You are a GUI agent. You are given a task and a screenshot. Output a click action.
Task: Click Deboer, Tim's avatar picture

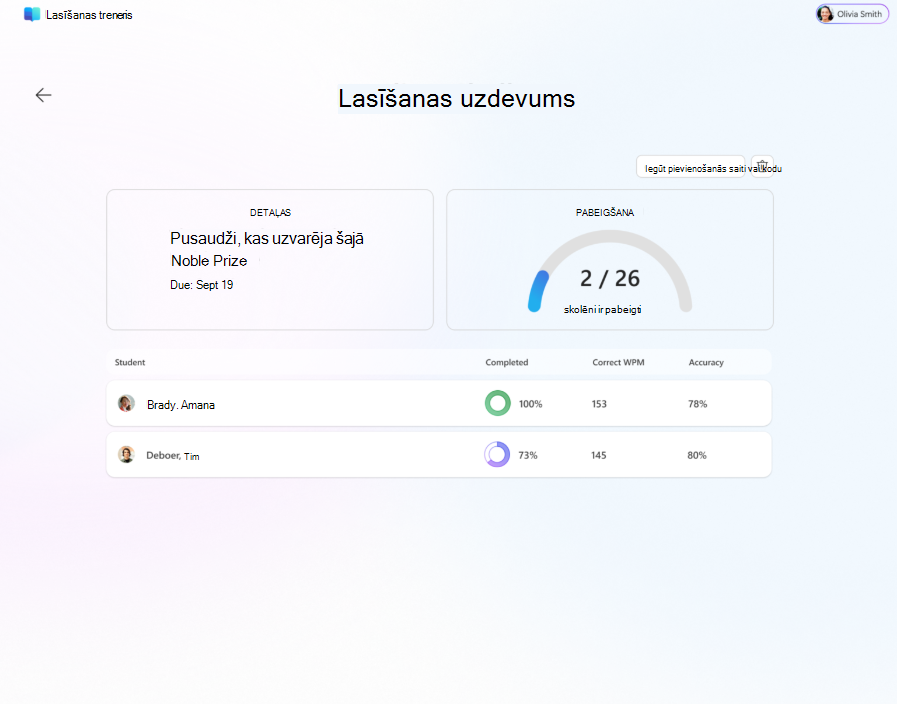click(126, 455)
